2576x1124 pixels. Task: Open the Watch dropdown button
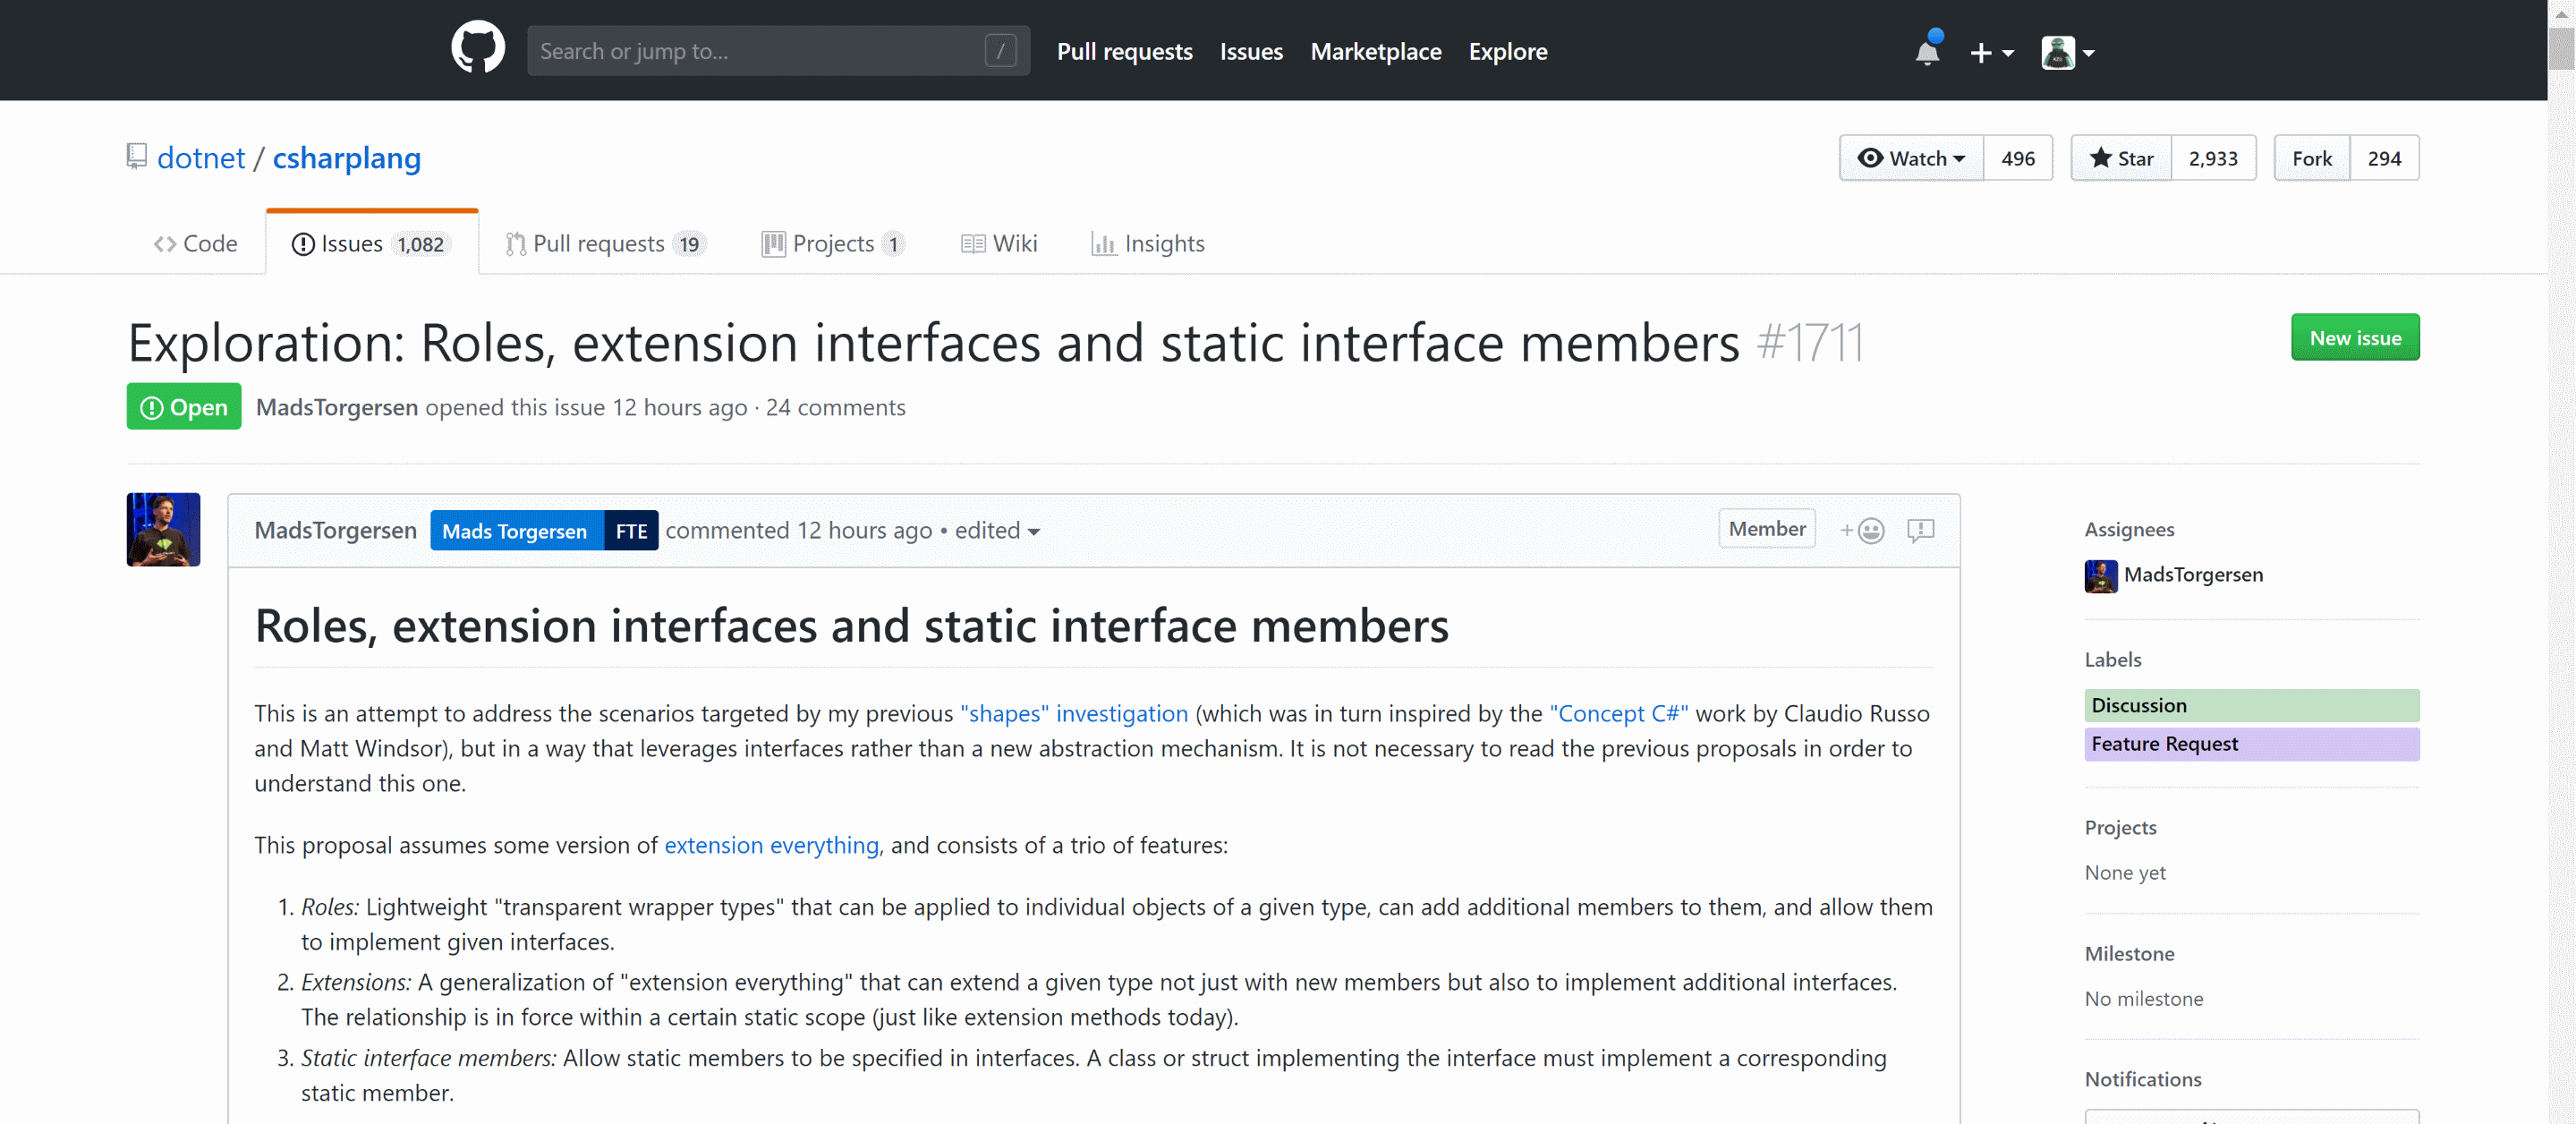[x=1911, y=158]
